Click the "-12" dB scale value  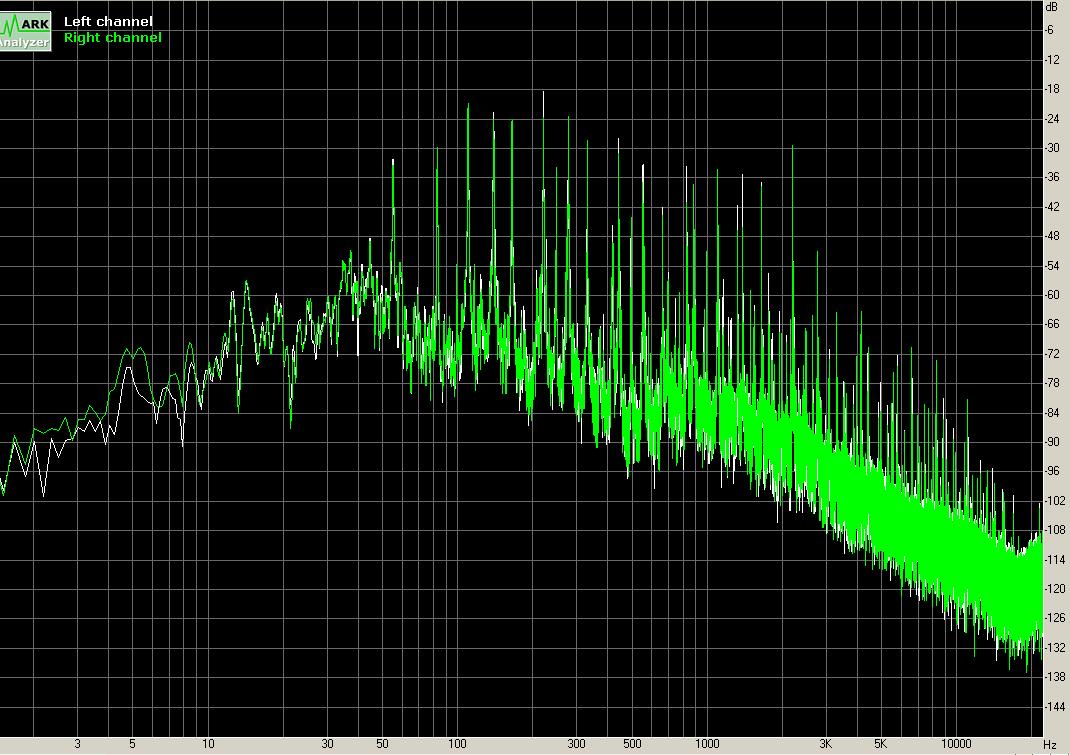(1052, 60)
